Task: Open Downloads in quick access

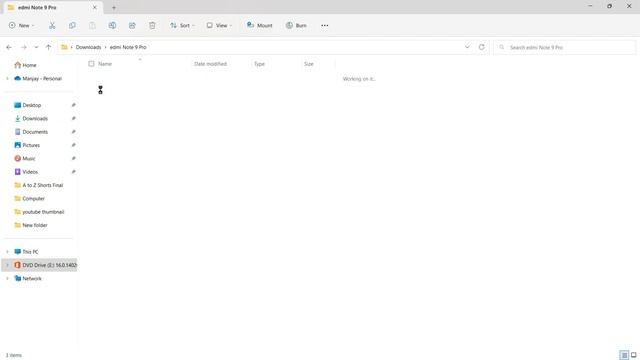Action: point(31,118)
